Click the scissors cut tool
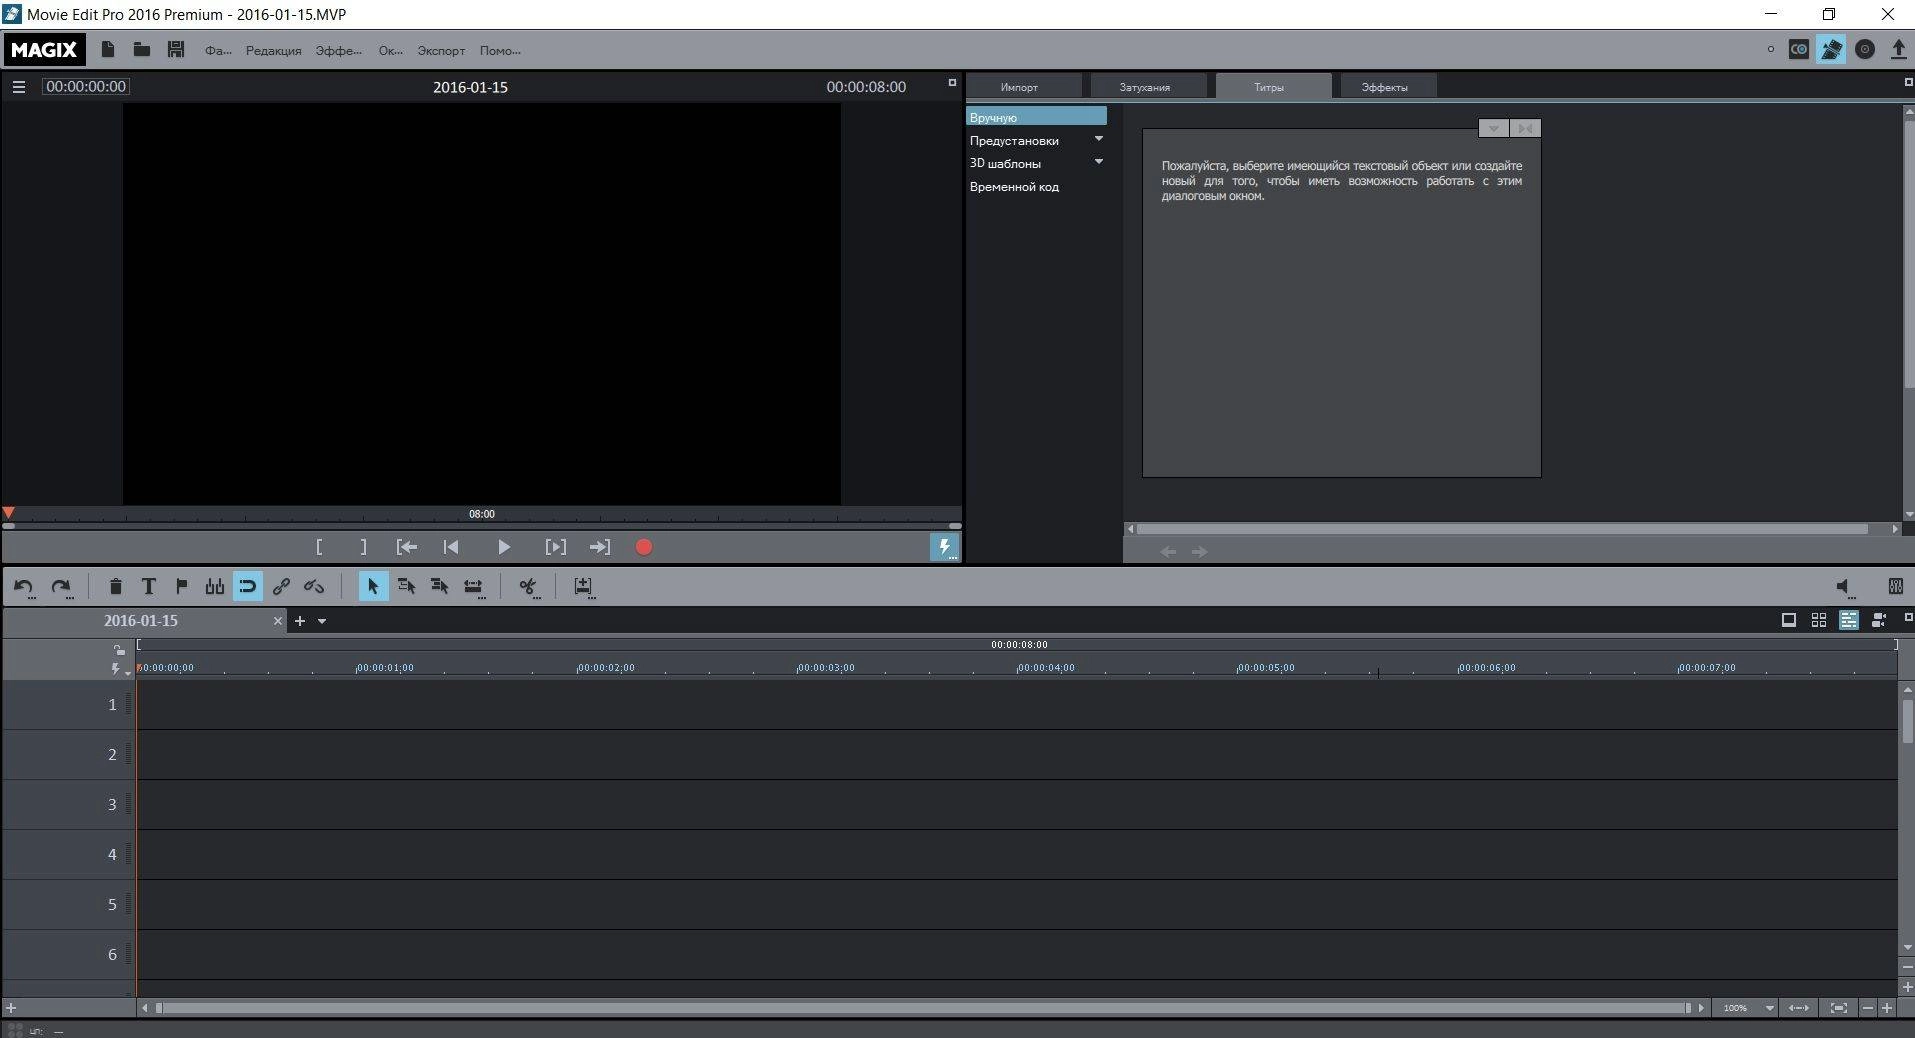This screenshot has height=1038, width=1915. (x=528, y=587)
